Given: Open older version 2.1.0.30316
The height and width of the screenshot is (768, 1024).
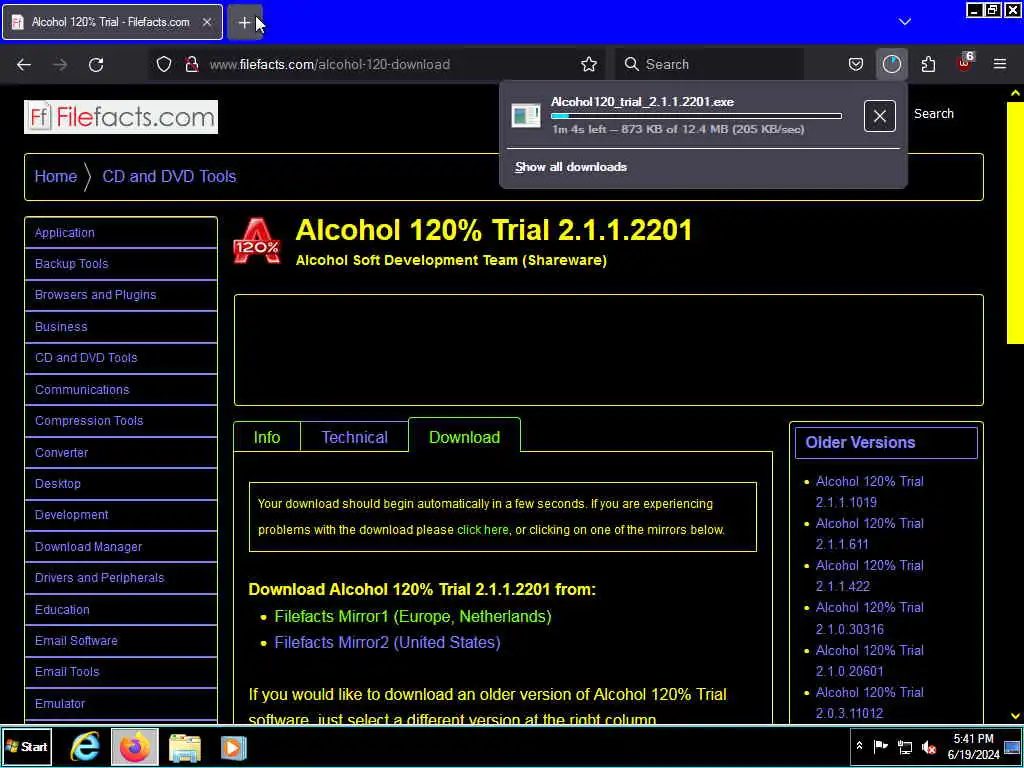Looking at the screenshot, I should pyautogui.click(x=869, y=618).
